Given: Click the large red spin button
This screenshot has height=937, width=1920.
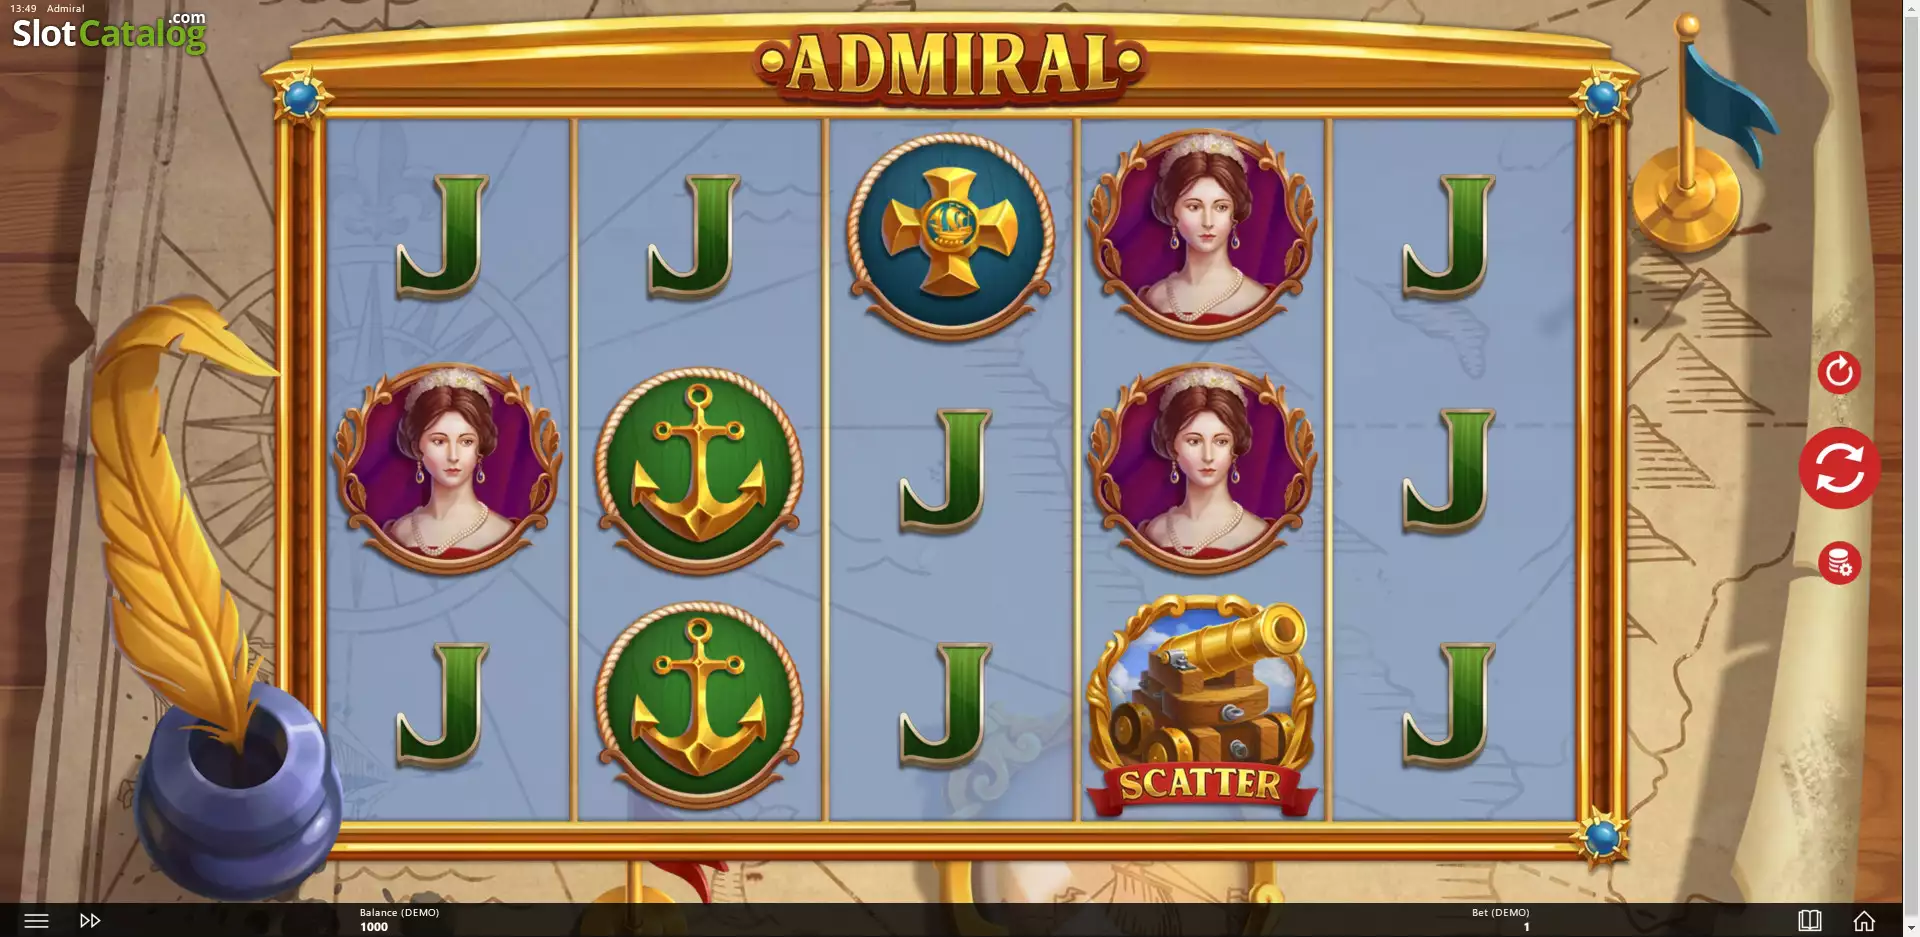Looking at the screenshot, I should click(x=1839, y=468).
